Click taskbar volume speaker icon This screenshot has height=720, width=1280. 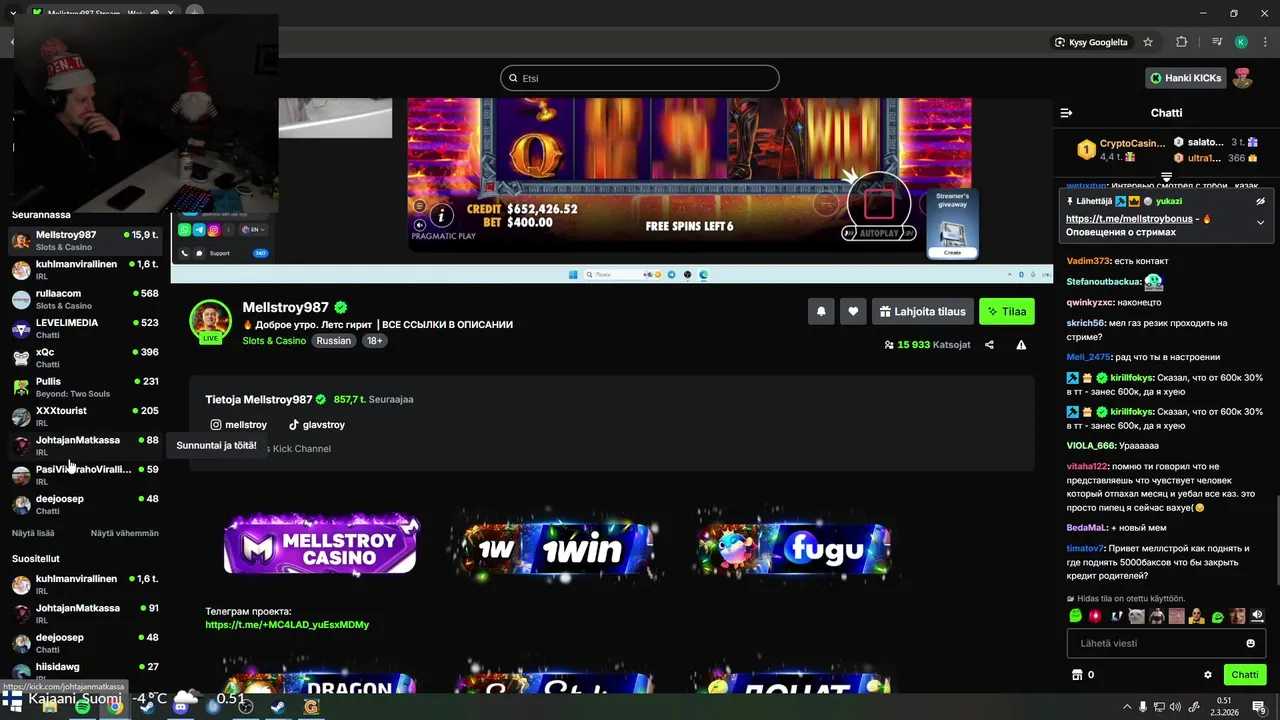[x=1175, y=707]
